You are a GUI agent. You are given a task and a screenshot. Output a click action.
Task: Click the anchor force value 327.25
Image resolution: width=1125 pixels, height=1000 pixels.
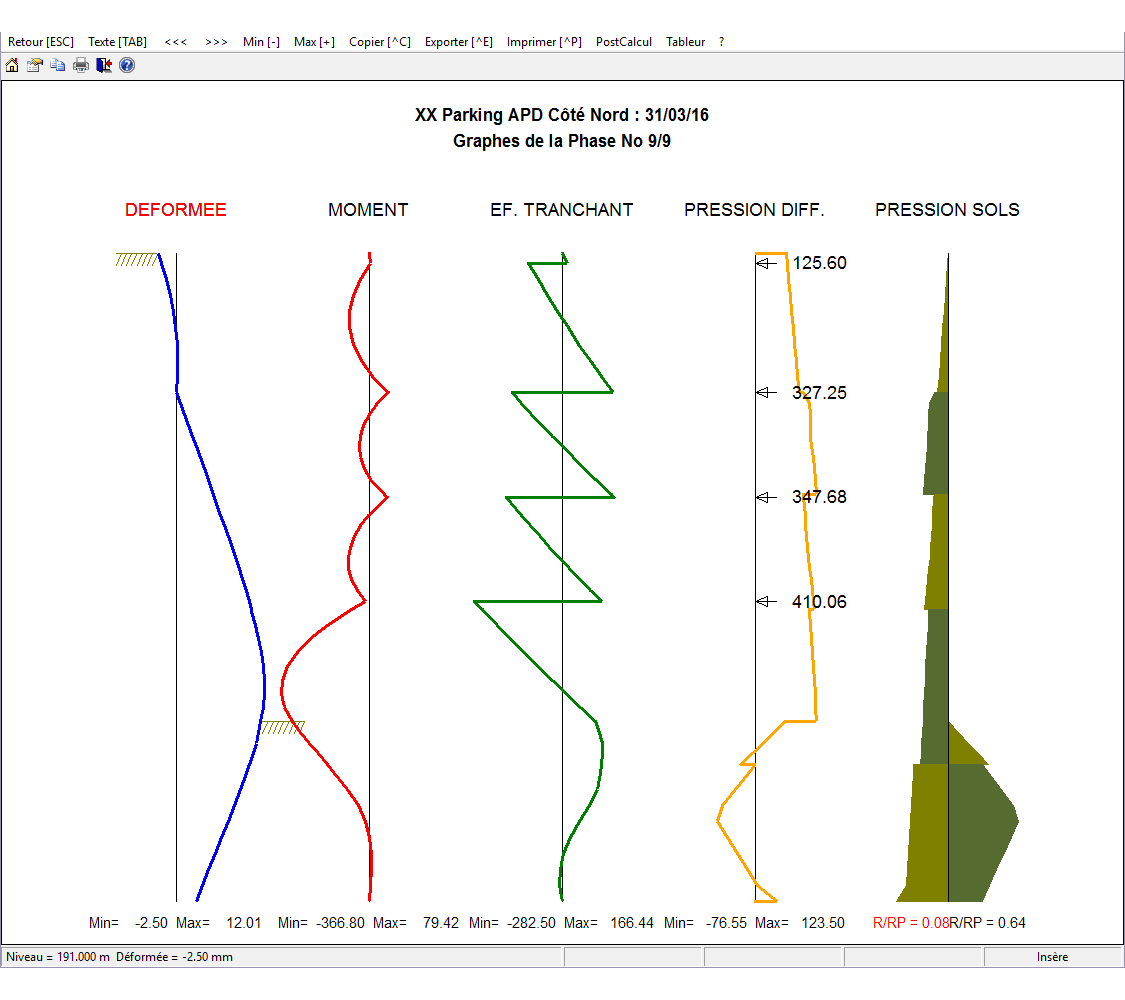pyautogui.click(x=819, y=392)
